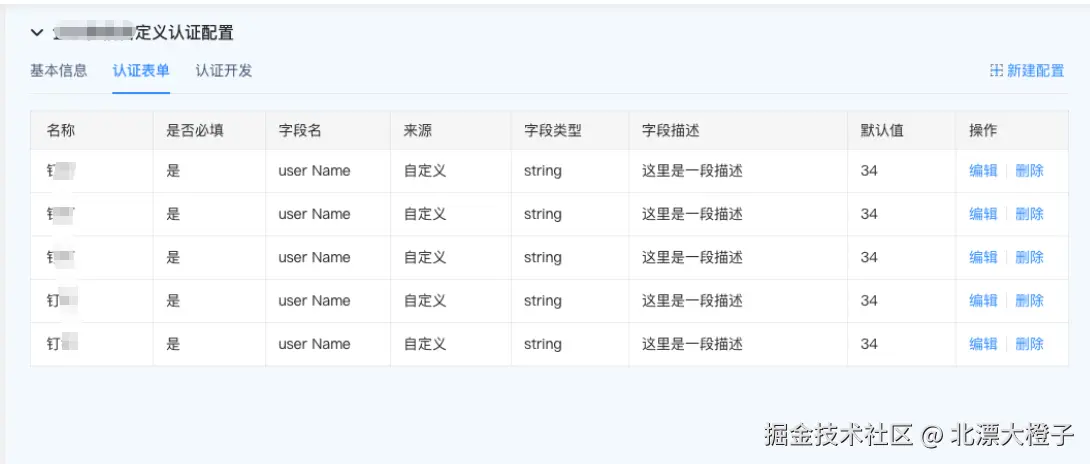
Task: Click 编辑 in the third row
Action: (983, 257)
